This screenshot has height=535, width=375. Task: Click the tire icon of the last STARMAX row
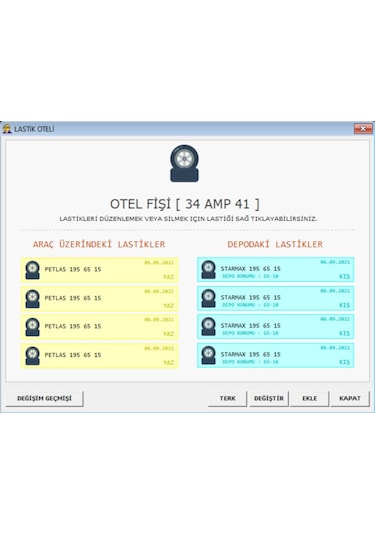click(208, 355)
